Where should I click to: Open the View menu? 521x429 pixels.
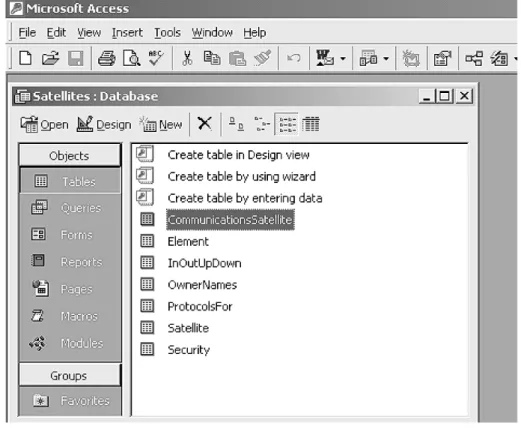[89, 33]
